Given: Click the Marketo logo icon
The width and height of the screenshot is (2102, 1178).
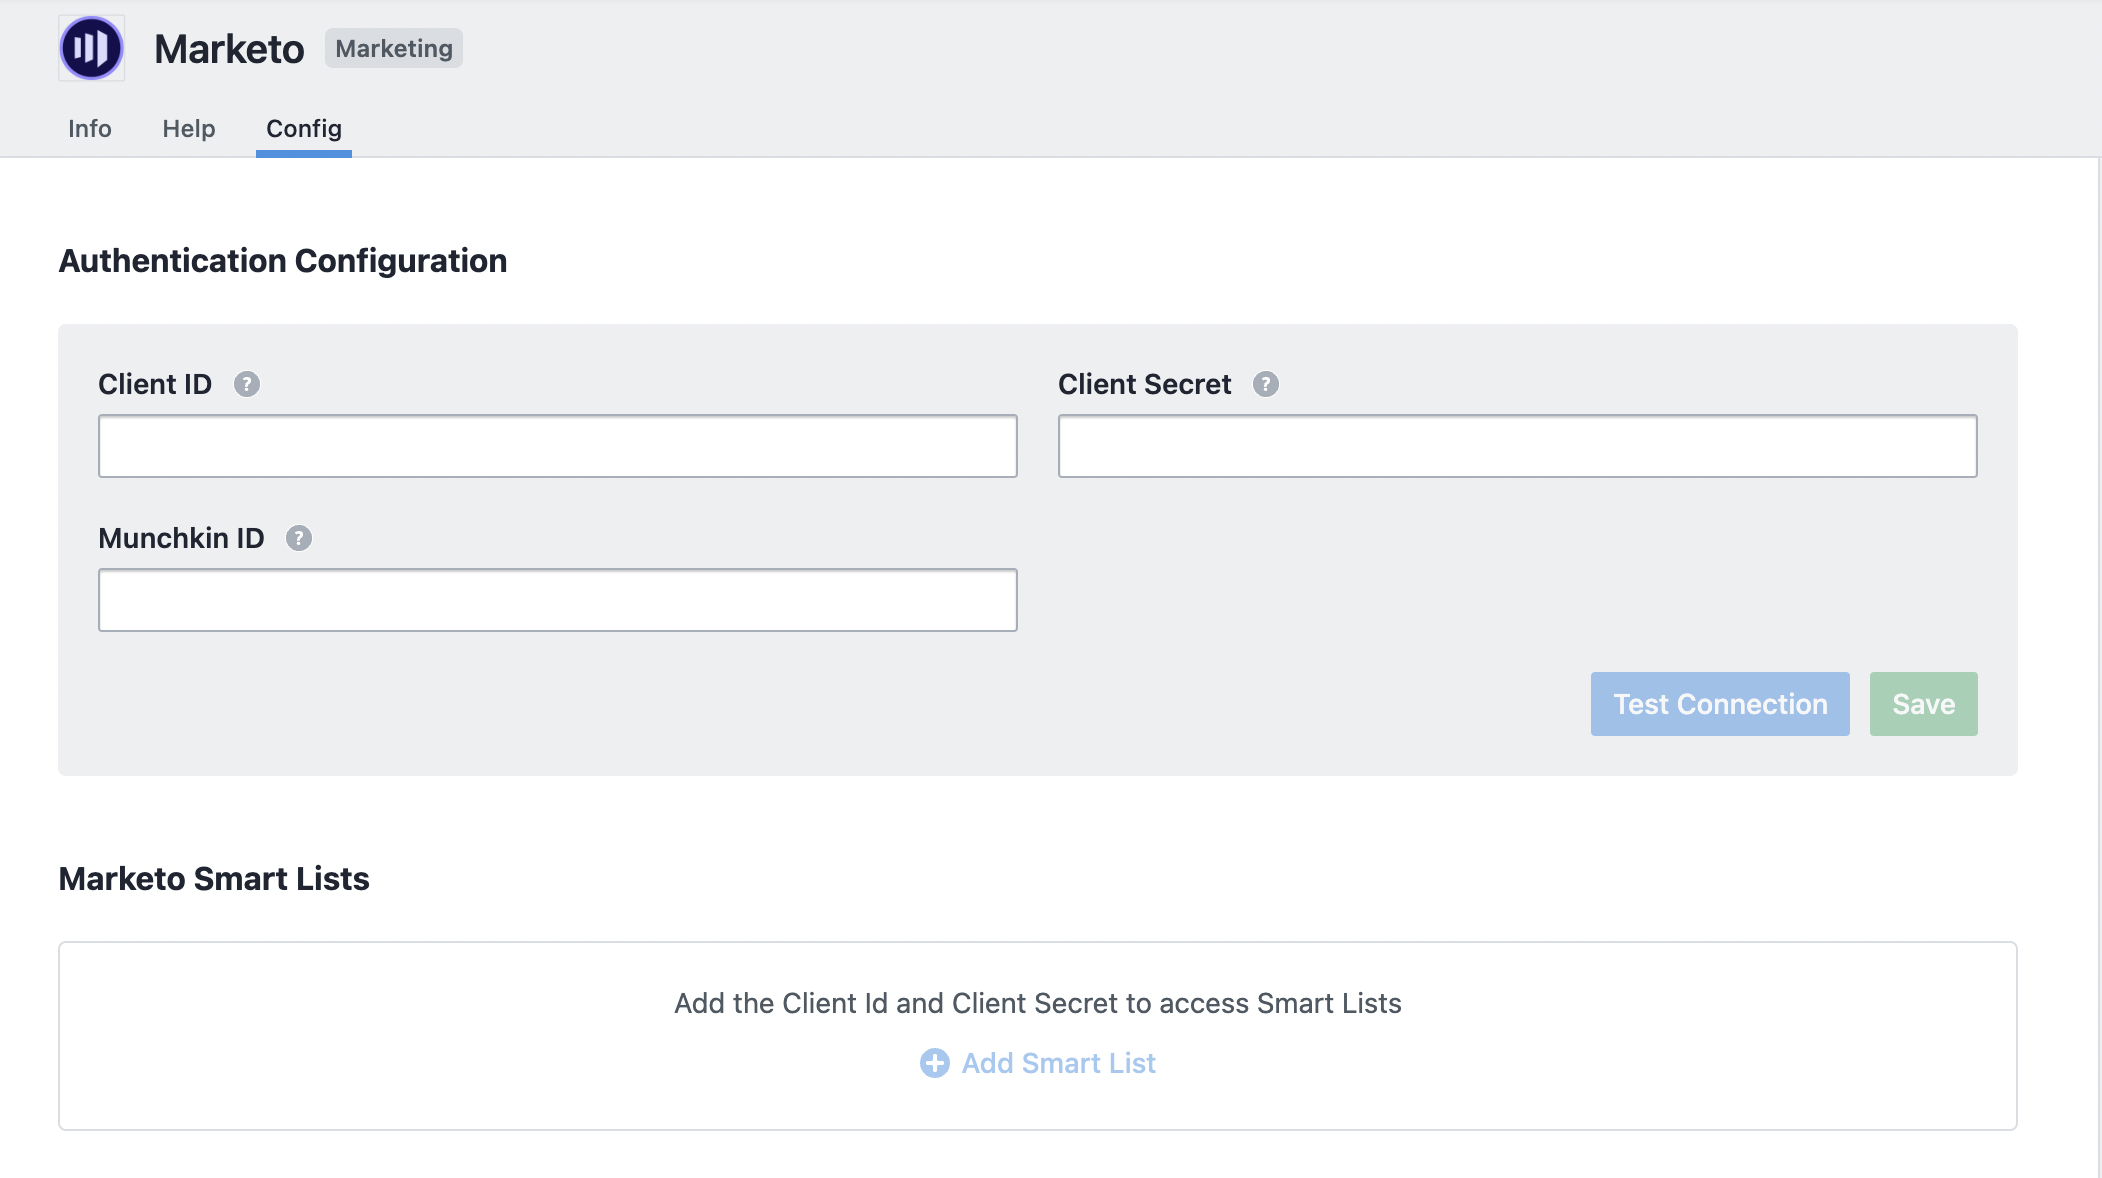Looking at the screenshot, I should point(91,48).
